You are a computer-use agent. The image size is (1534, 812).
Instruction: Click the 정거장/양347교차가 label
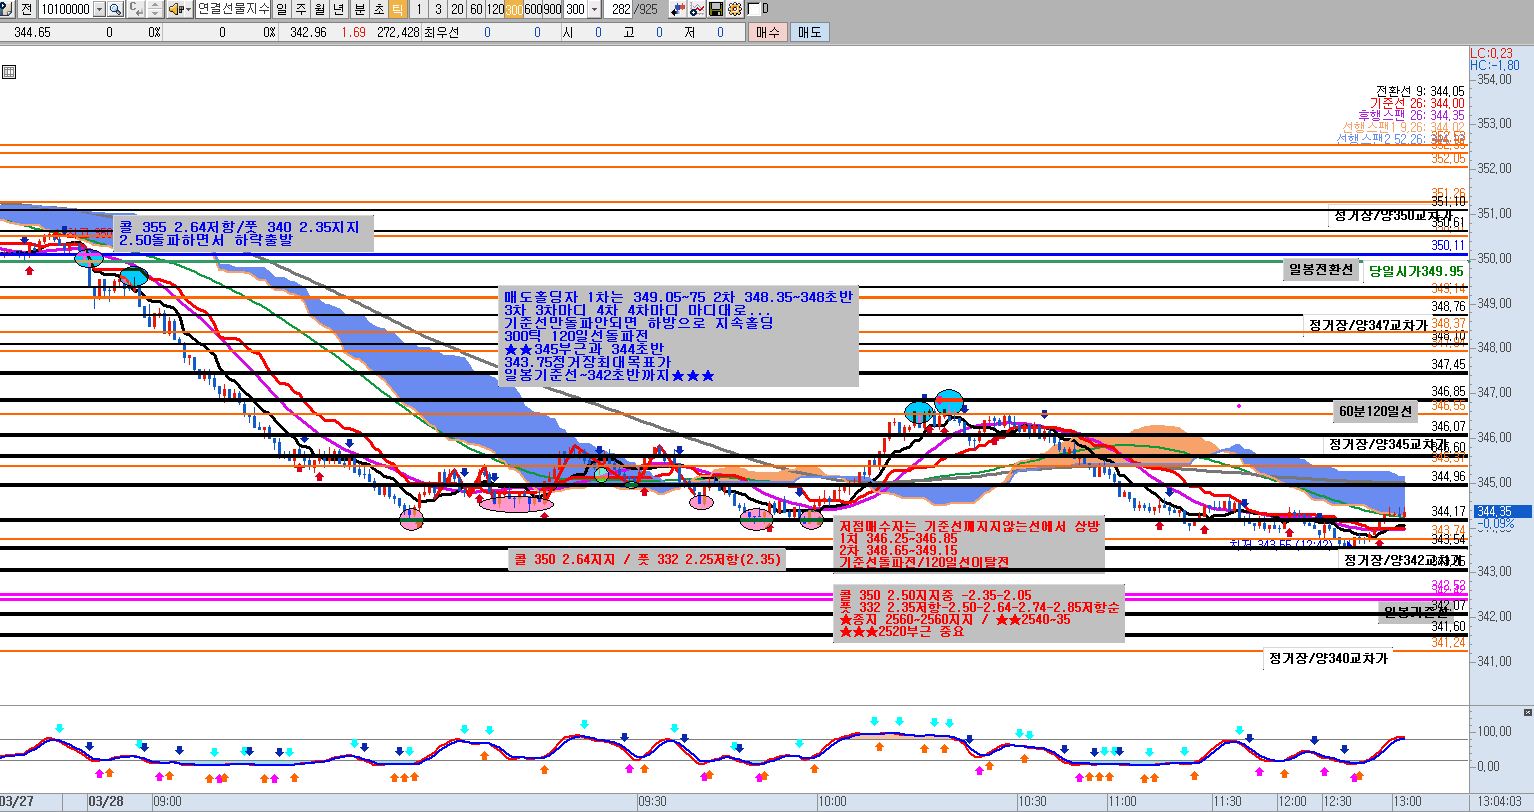pos(1367,325)
